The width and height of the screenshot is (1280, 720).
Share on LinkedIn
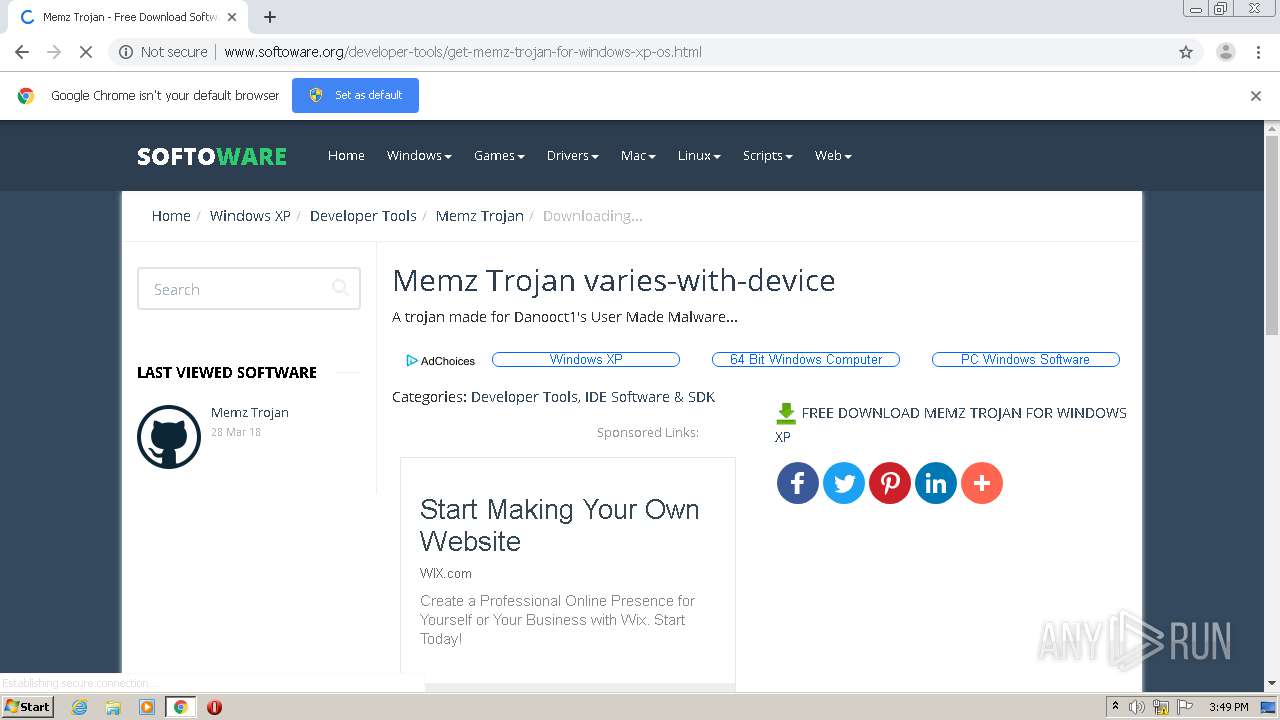pos(936,483)
